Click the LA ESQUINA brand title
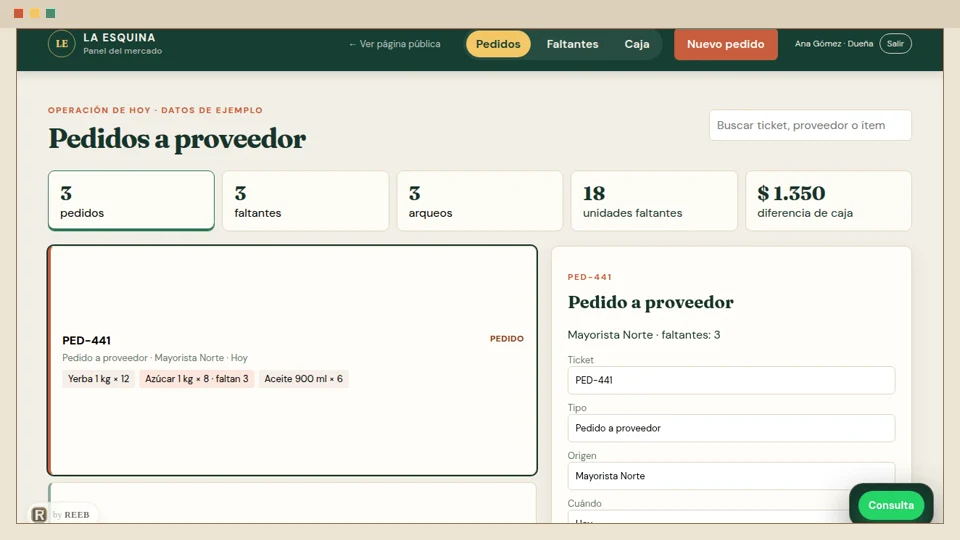Screen dimensions: 960x540 click(x=119, y=37)
